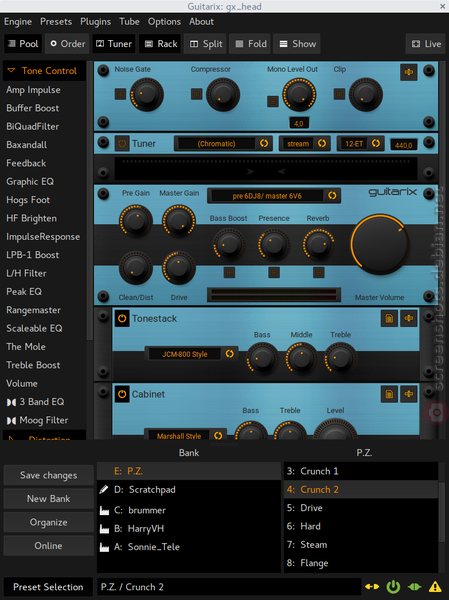Click the Live toolbar button

[x=426, y=44]
